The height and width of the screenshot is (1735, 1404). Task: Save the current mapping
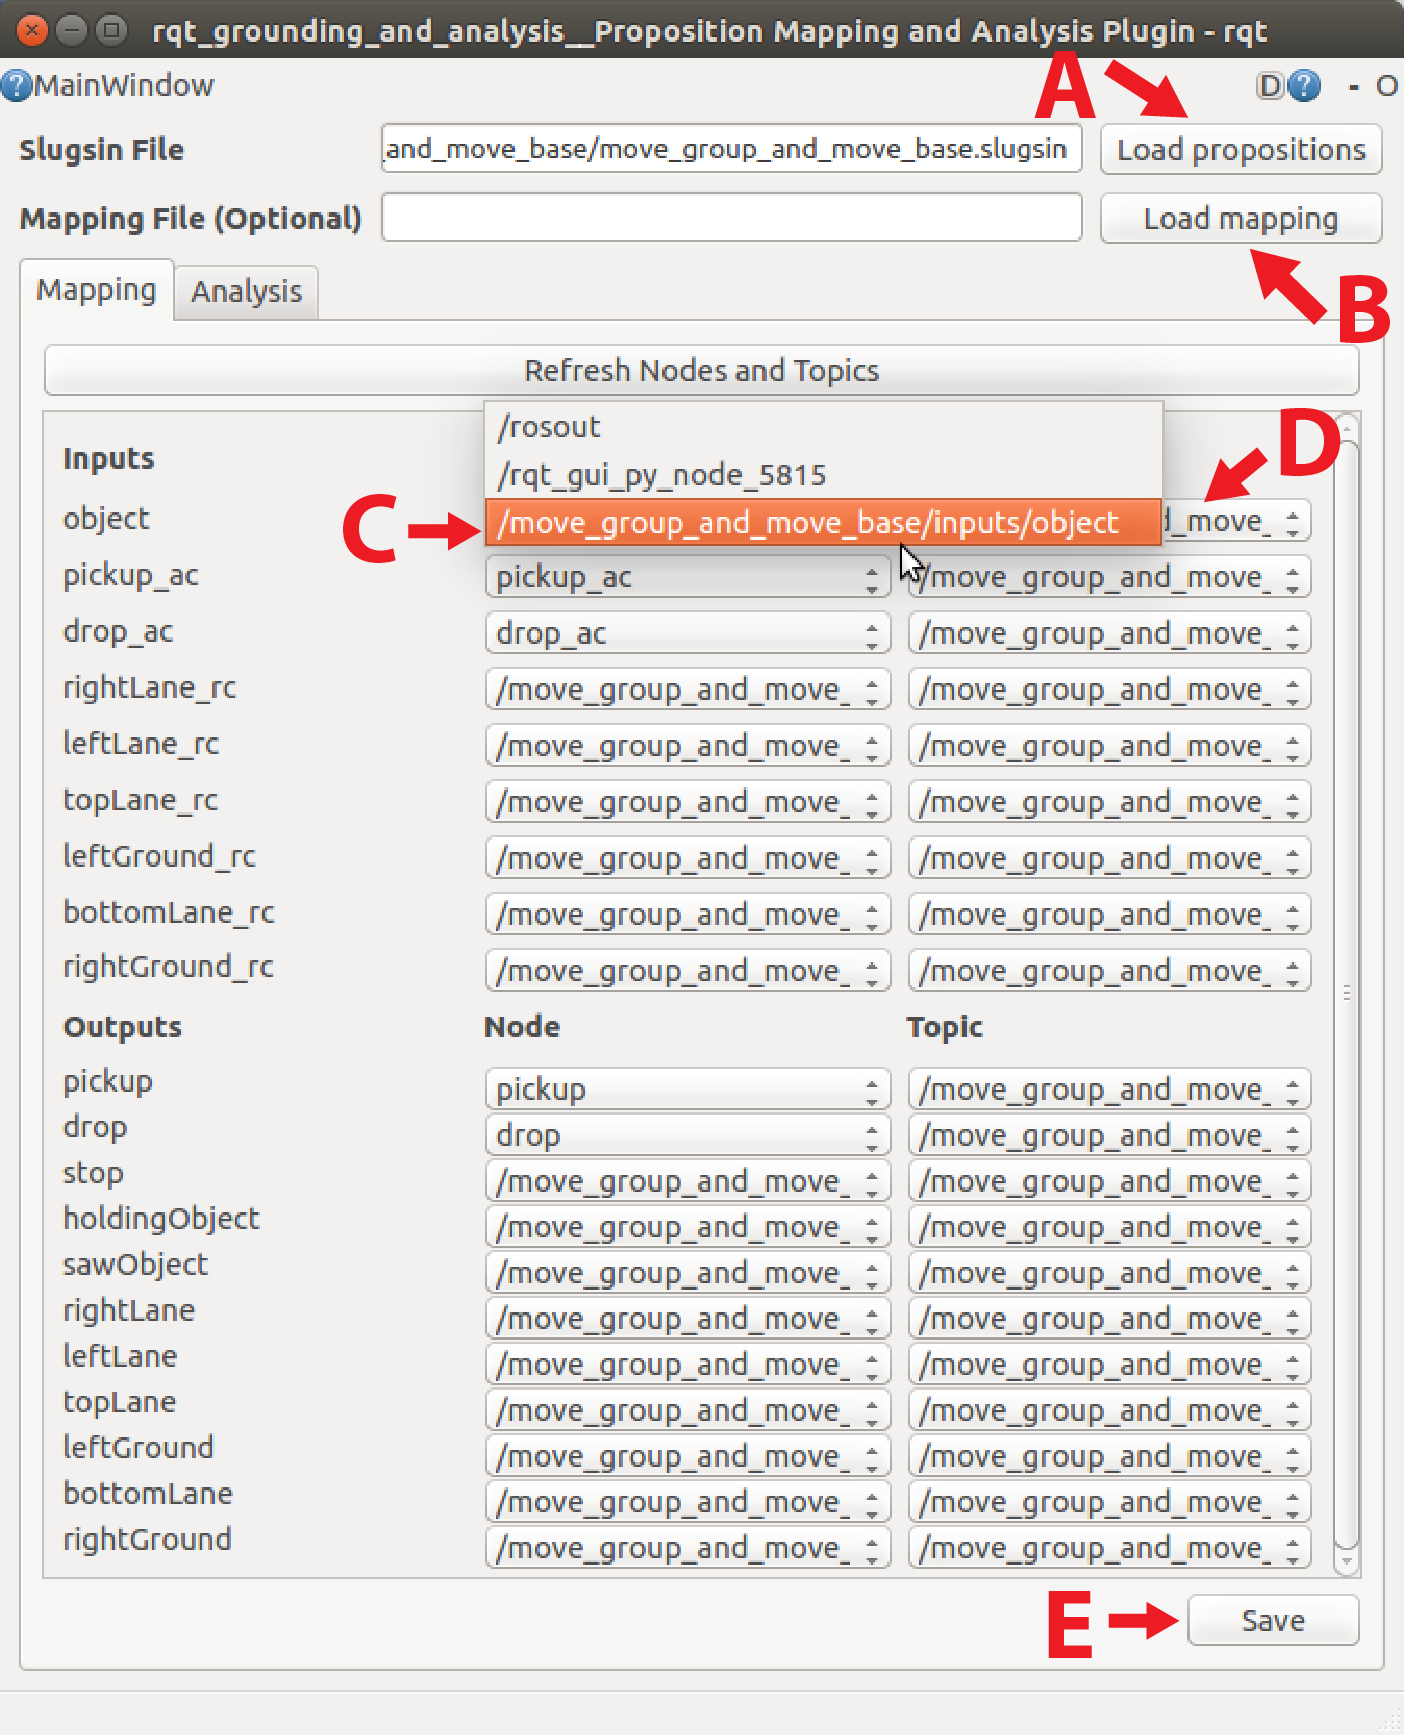click(x=1272, y=1620)
